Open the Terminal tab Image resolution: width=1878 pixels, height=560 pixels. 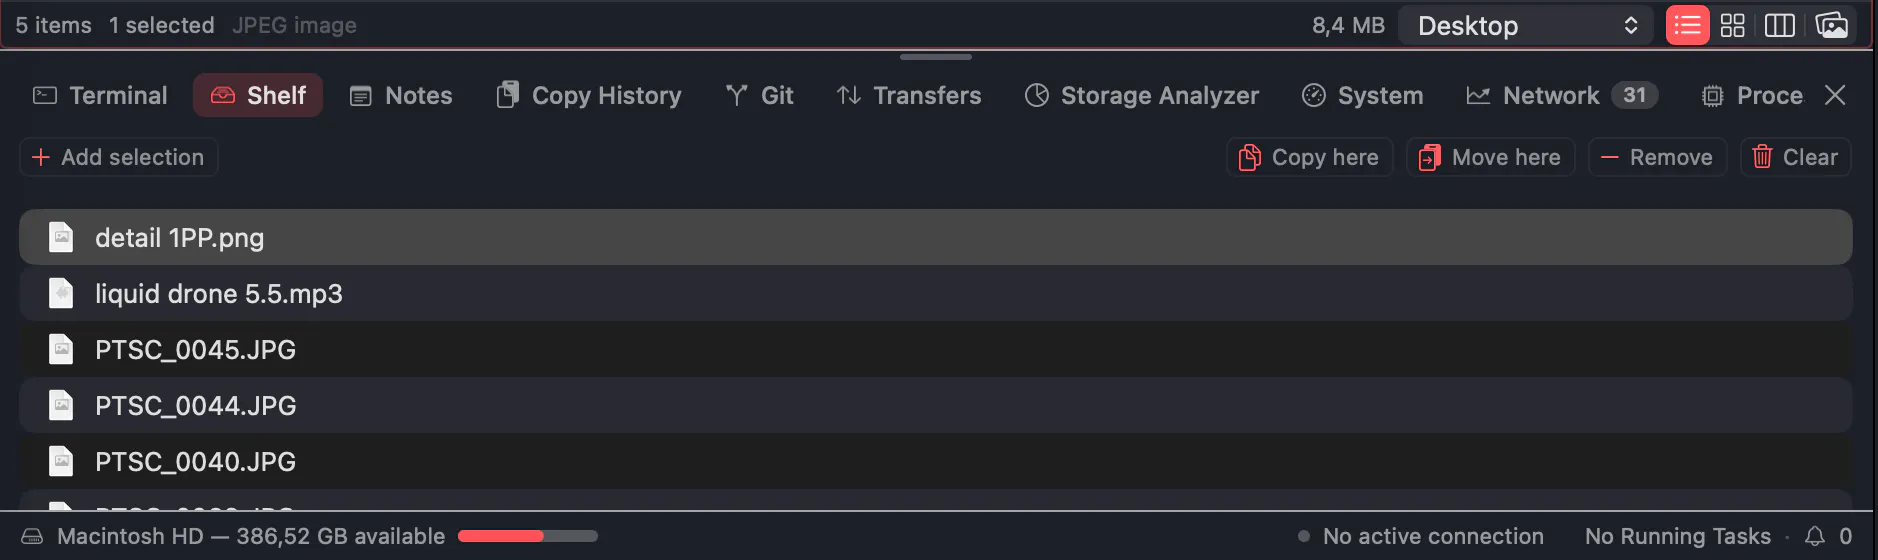pos(100,95)
